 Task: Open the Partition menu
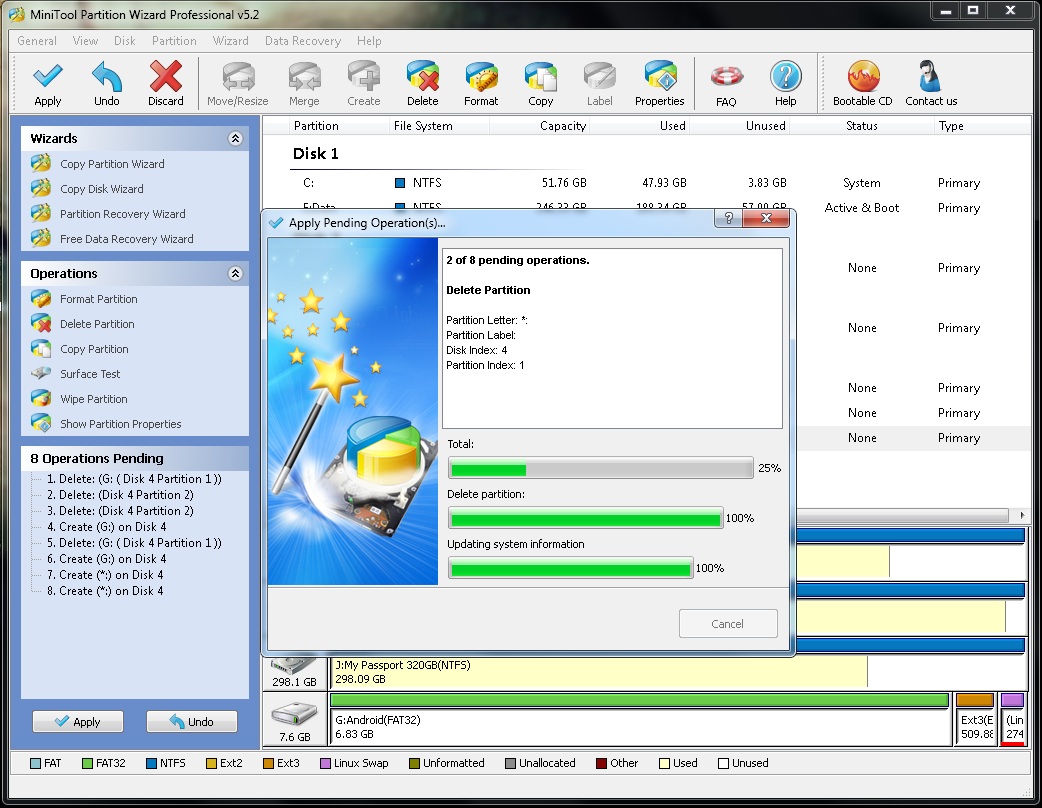click(174, 41)
